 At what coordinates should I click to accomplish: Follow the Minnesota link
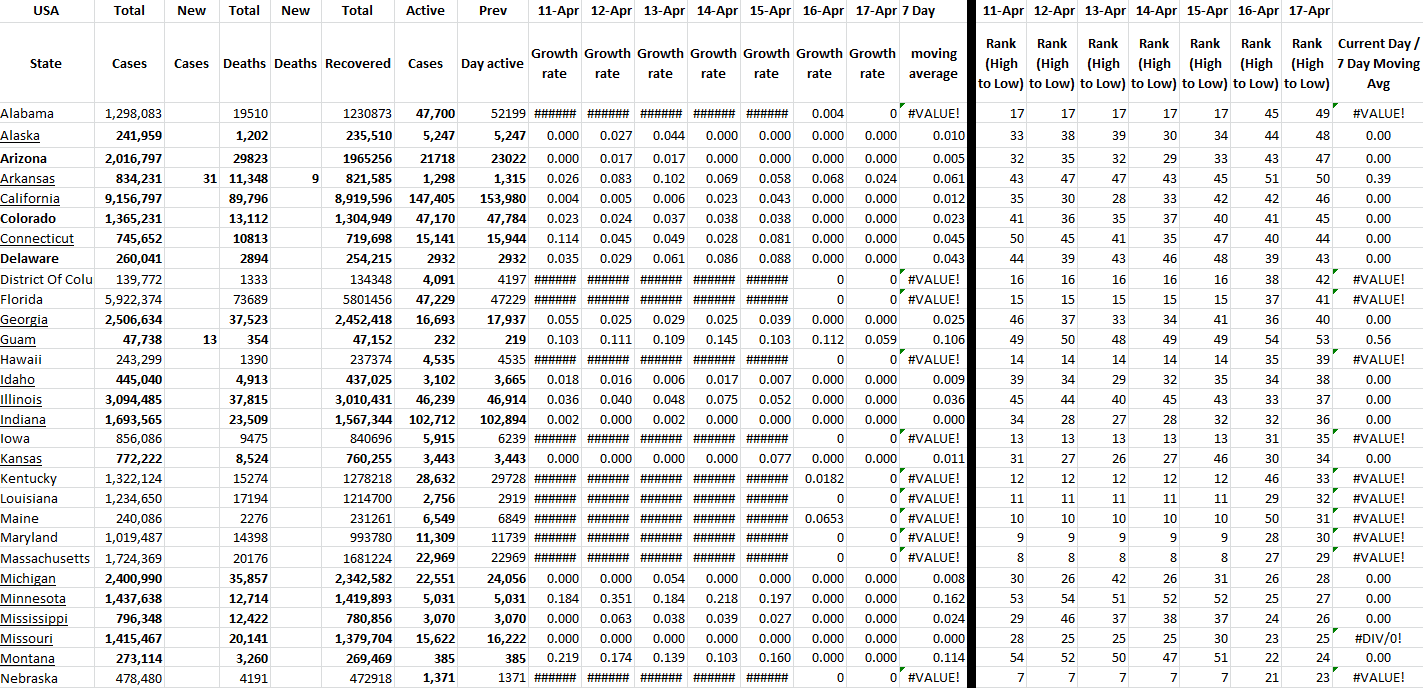point(33,598)
